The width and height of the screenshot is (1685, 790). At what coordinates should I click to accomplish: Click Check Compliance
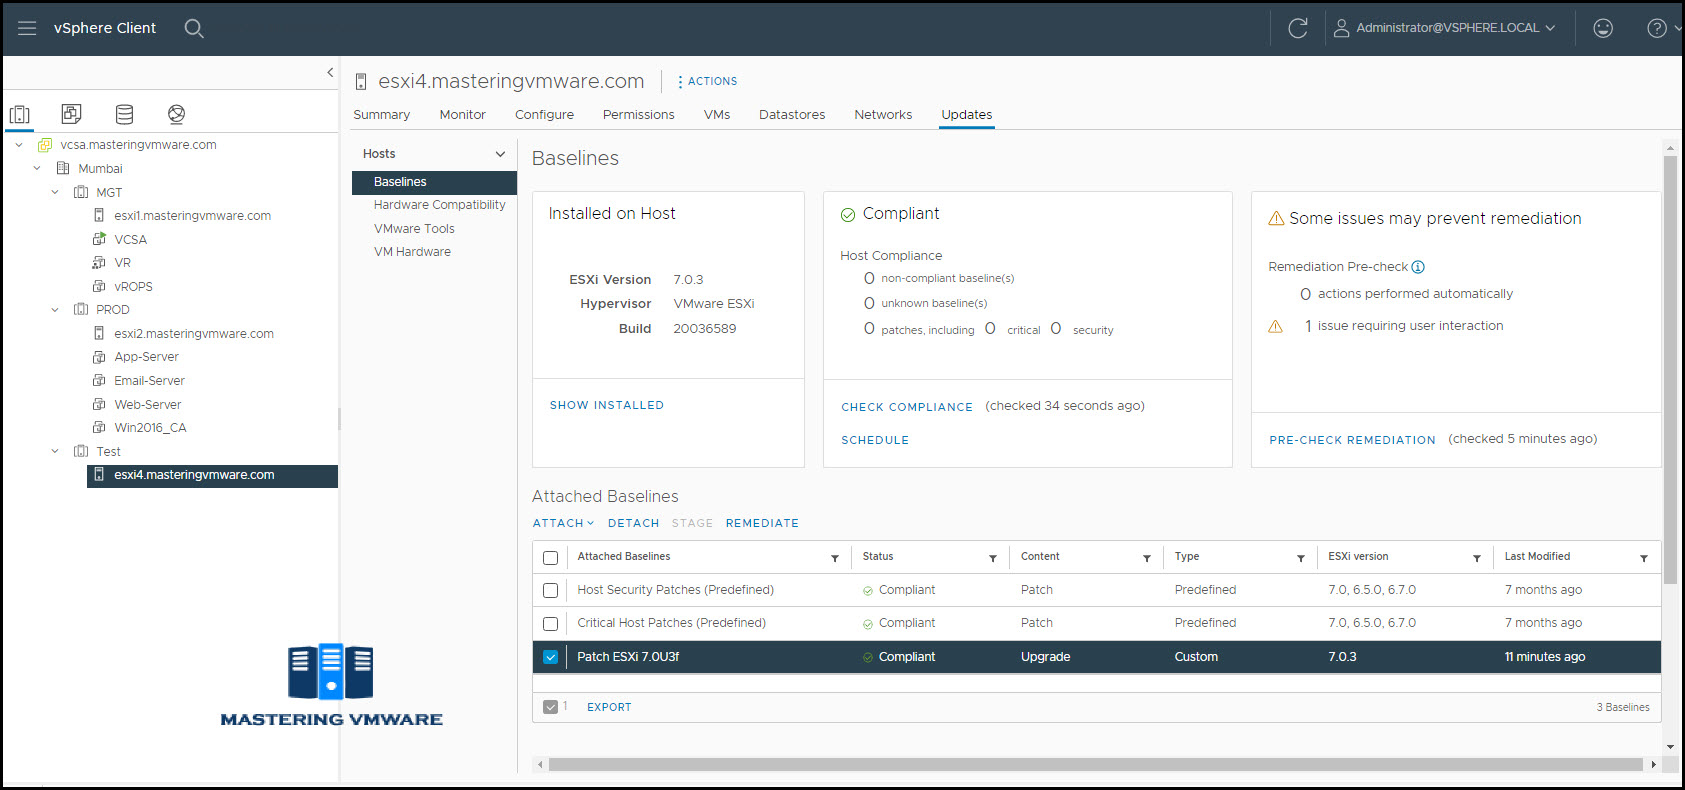point(907,407)
